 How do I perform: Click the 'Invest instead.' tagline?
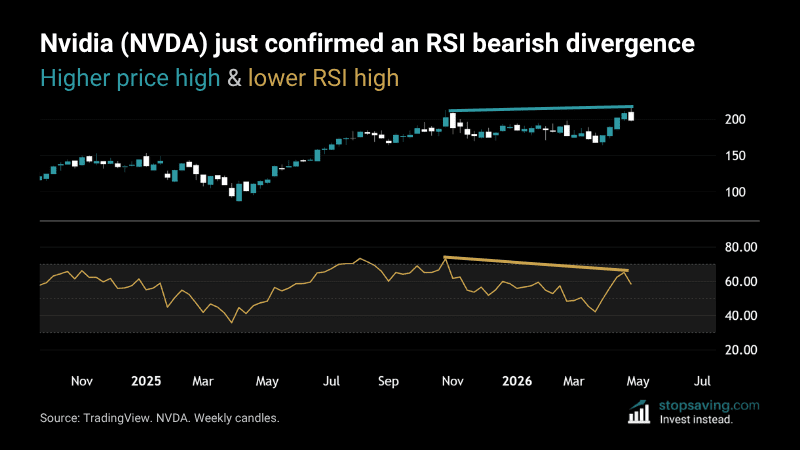(x=696, y=420)
